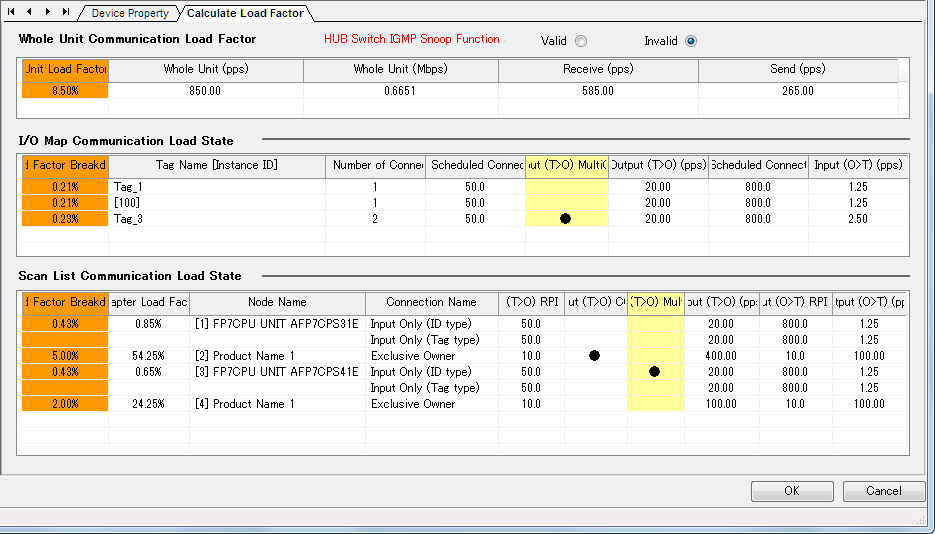Screen dimensions: 935x534
Task: Click multicast dot in FP7CPU AFP7CPS41E row
Action: click(654, 371)
